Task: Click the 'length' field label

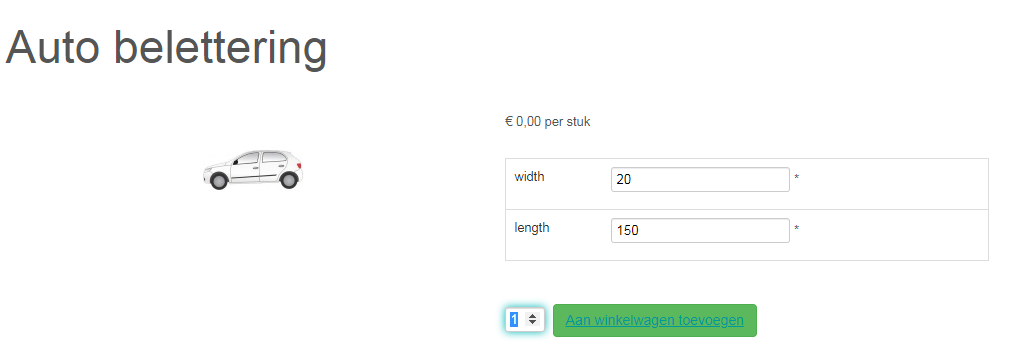Action: [532, 227]
